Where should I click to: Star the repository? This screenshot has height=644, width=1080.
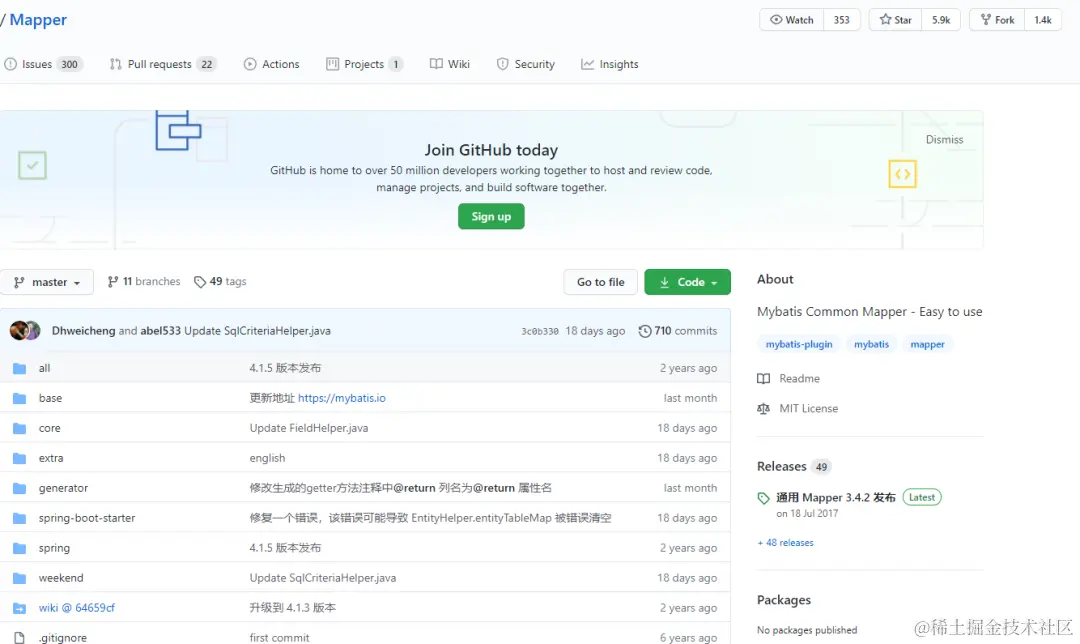pos(895,20)
